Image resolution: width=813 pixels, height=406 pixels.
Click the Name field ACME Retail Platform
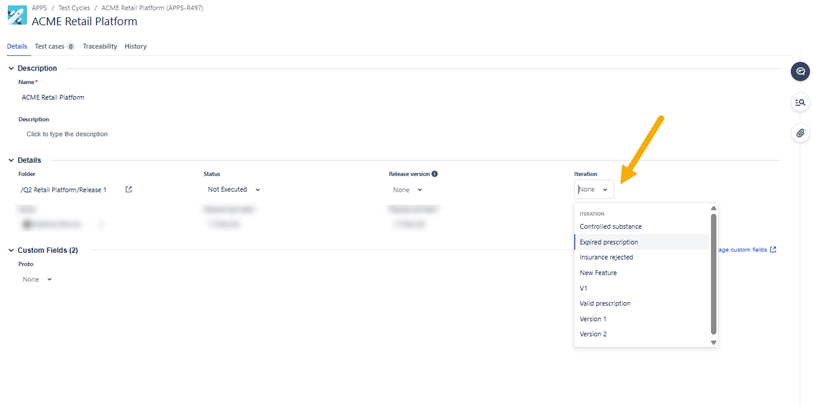tap(53, 97)
